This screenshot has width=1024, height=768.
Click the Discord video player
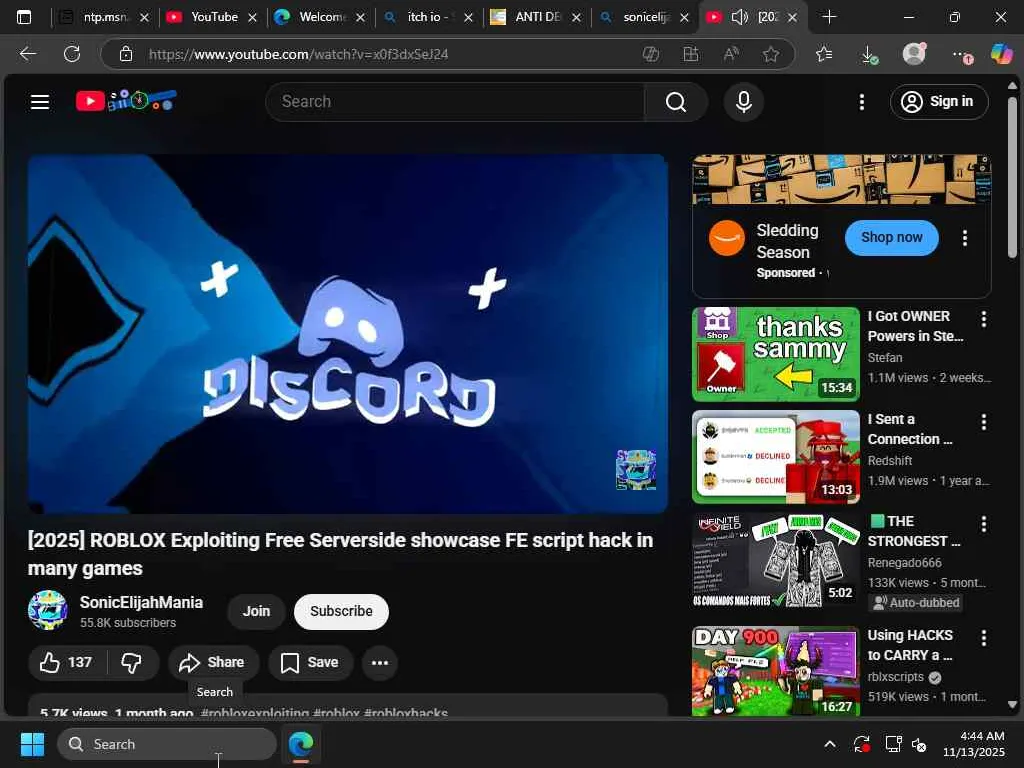(x=347, y=334)
